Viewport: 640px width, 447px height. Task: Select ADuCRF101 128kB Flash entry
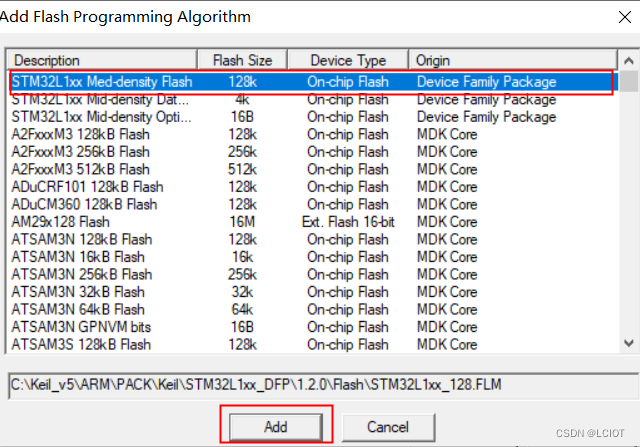click(312, 187)
